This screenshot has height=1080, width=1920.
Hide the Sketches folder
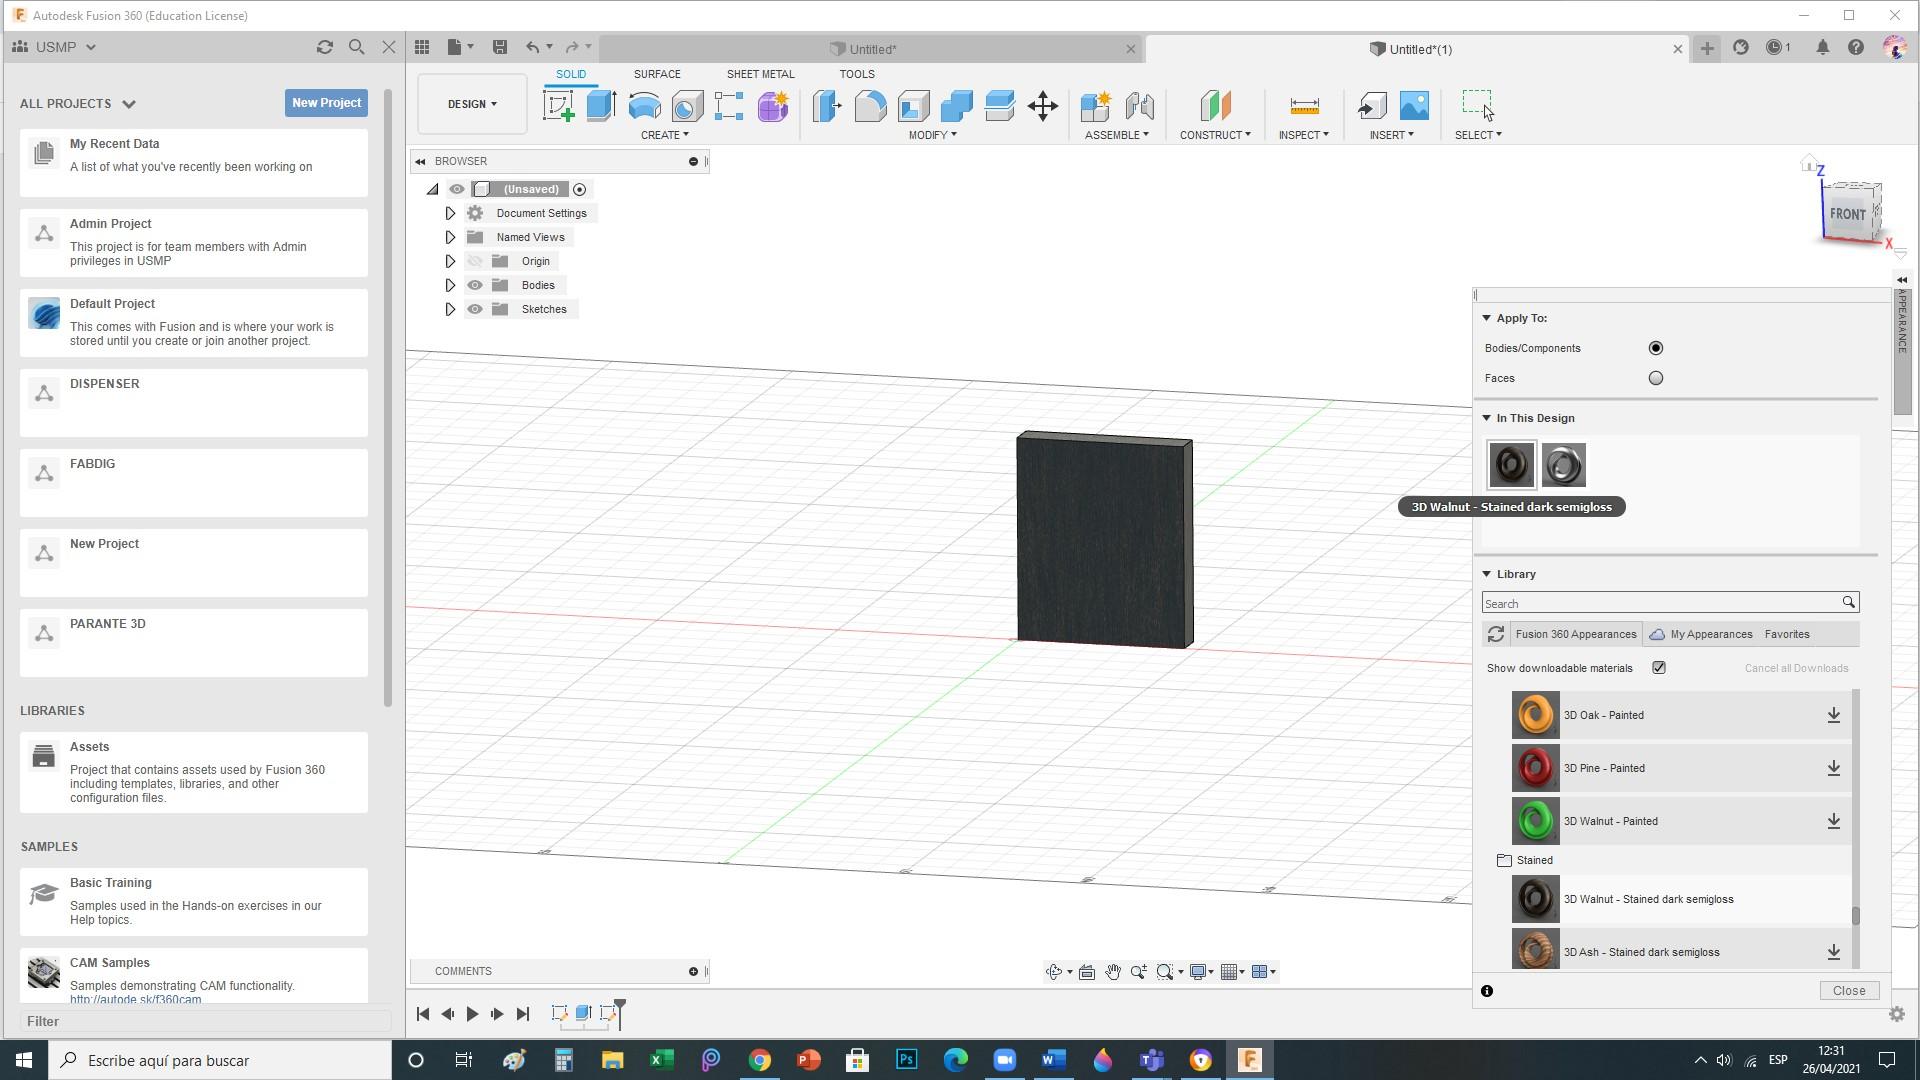pos(475,309)
